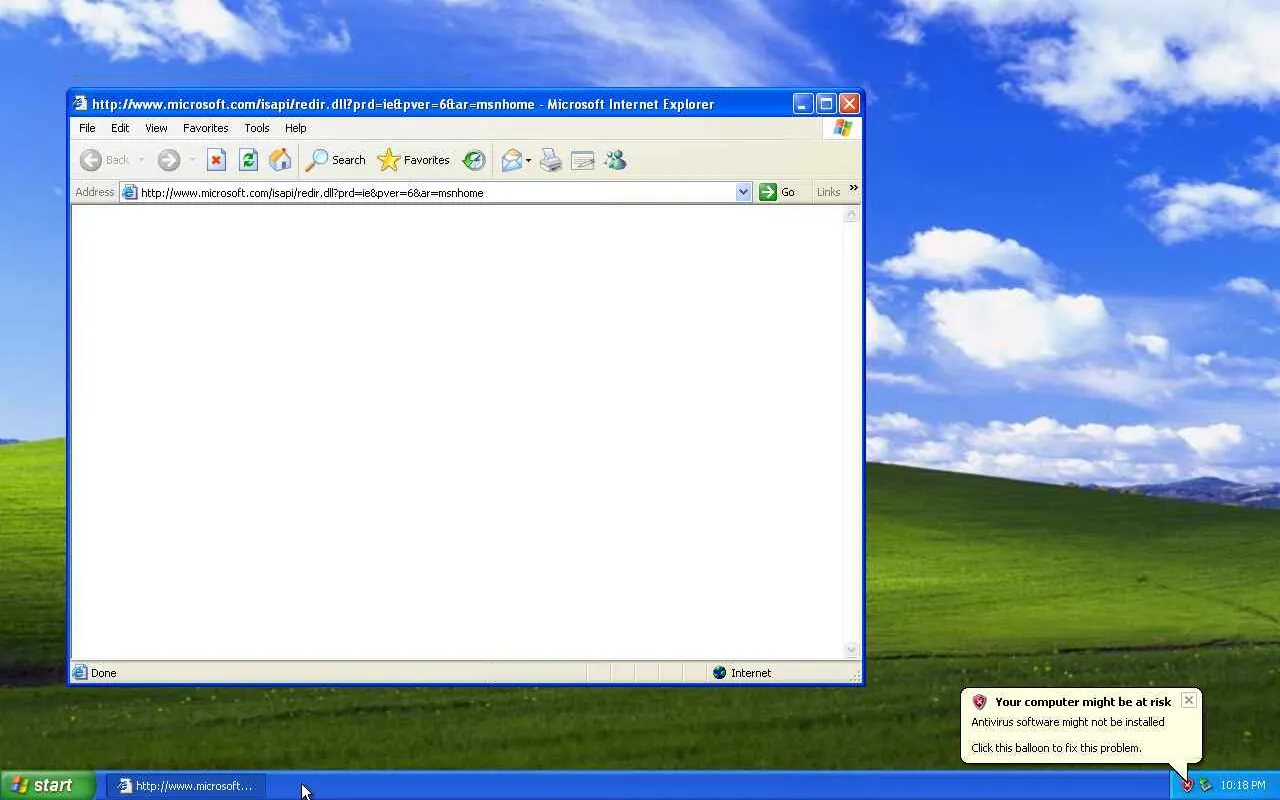Click the Favorites star toolbar button
Image resolution: width=1280 pixels, height=800 pixels.
[x=414, y=160]
